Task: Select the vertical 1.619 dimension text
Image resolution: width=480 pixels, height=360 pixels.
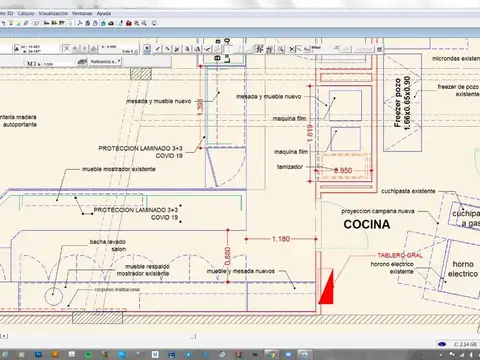Action: point(309,133)
